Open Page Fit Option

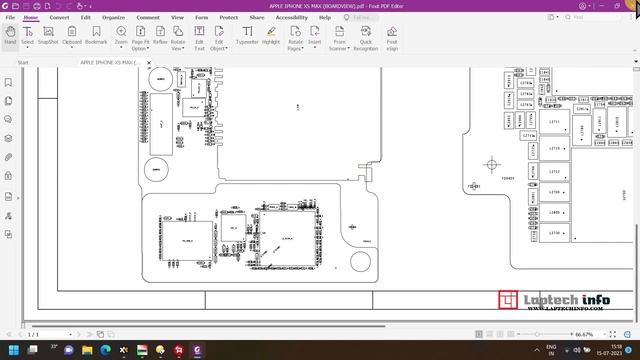(140, 38)
